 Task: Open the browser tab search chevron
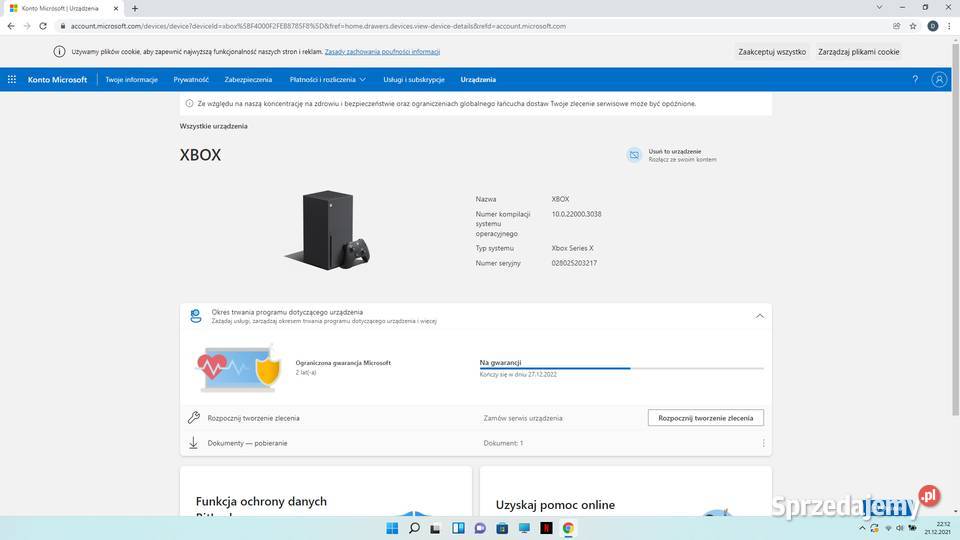click(879, 7)
